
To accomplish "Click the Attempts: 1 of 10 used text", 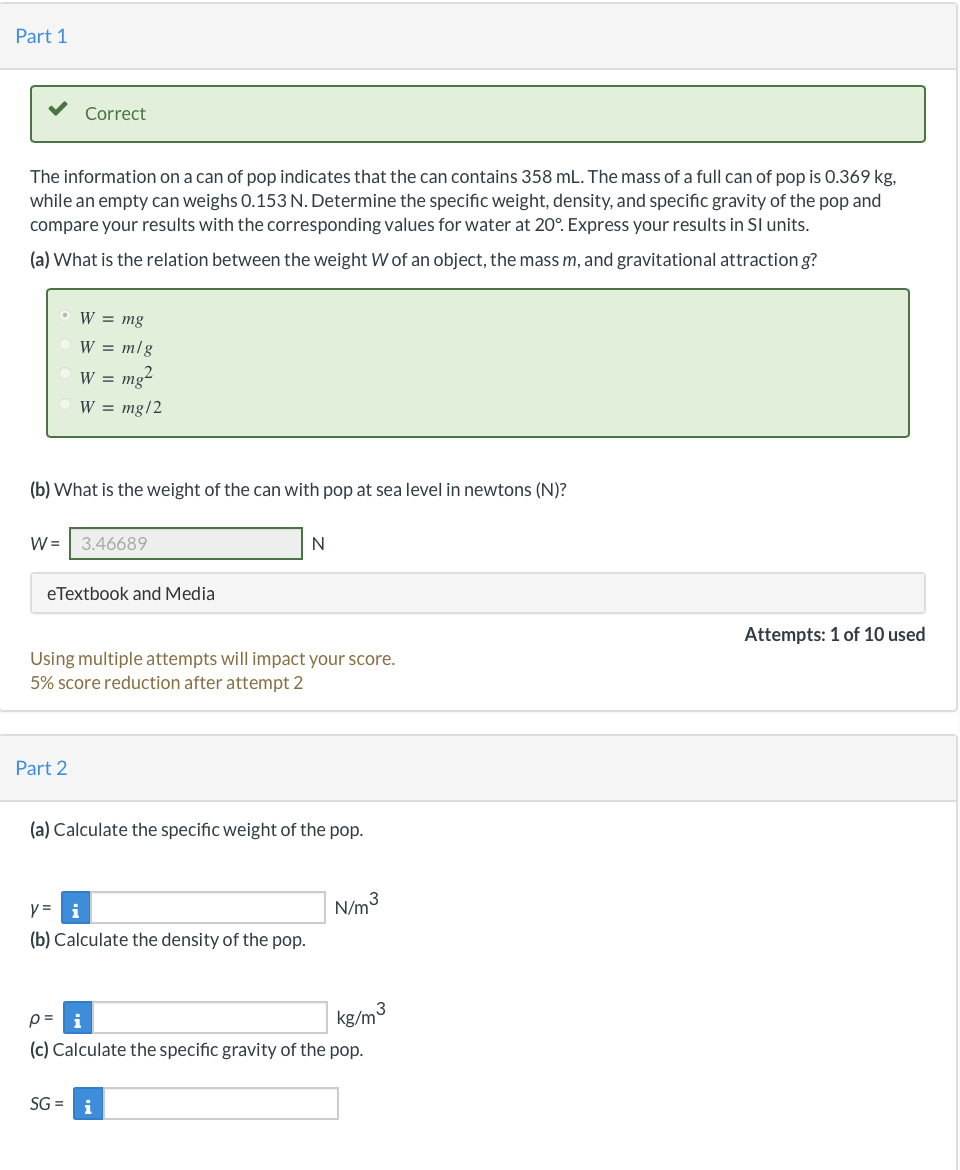I will click(x=834, y=634).
